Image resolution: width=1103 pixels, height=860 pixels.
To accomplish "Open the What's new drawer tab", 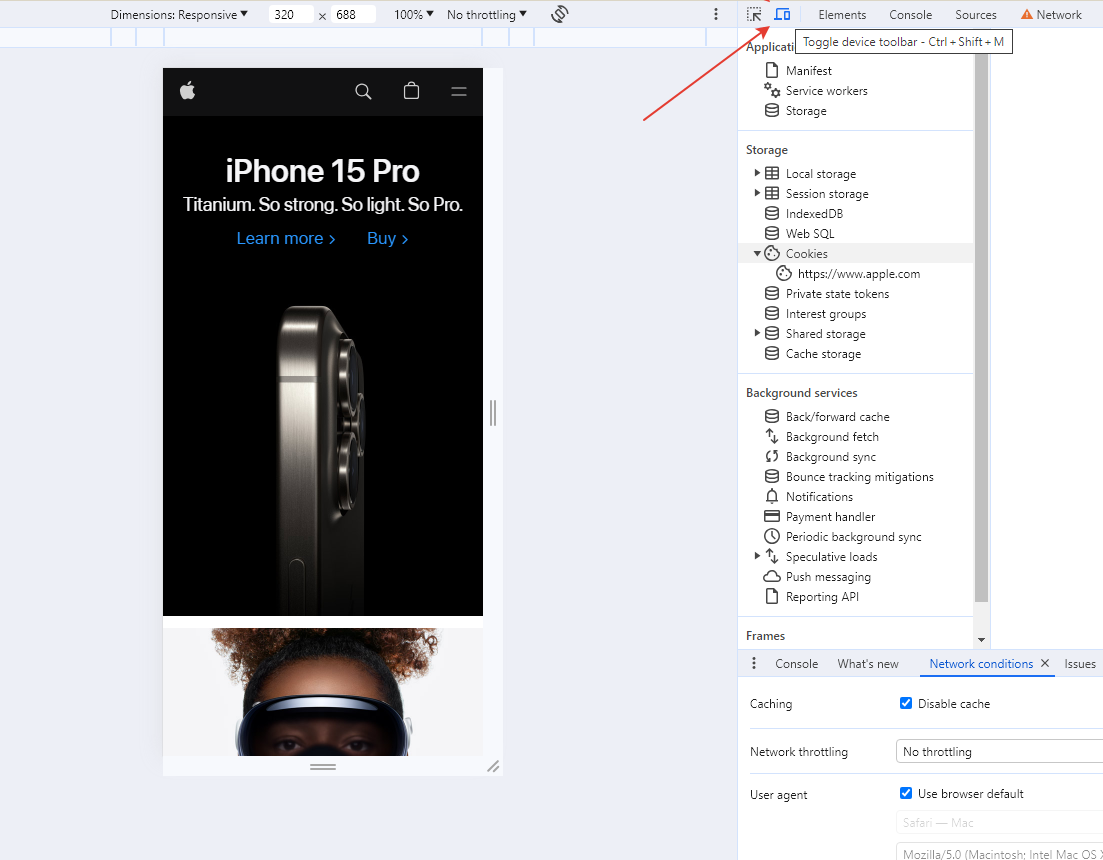I will pos(868,663).
